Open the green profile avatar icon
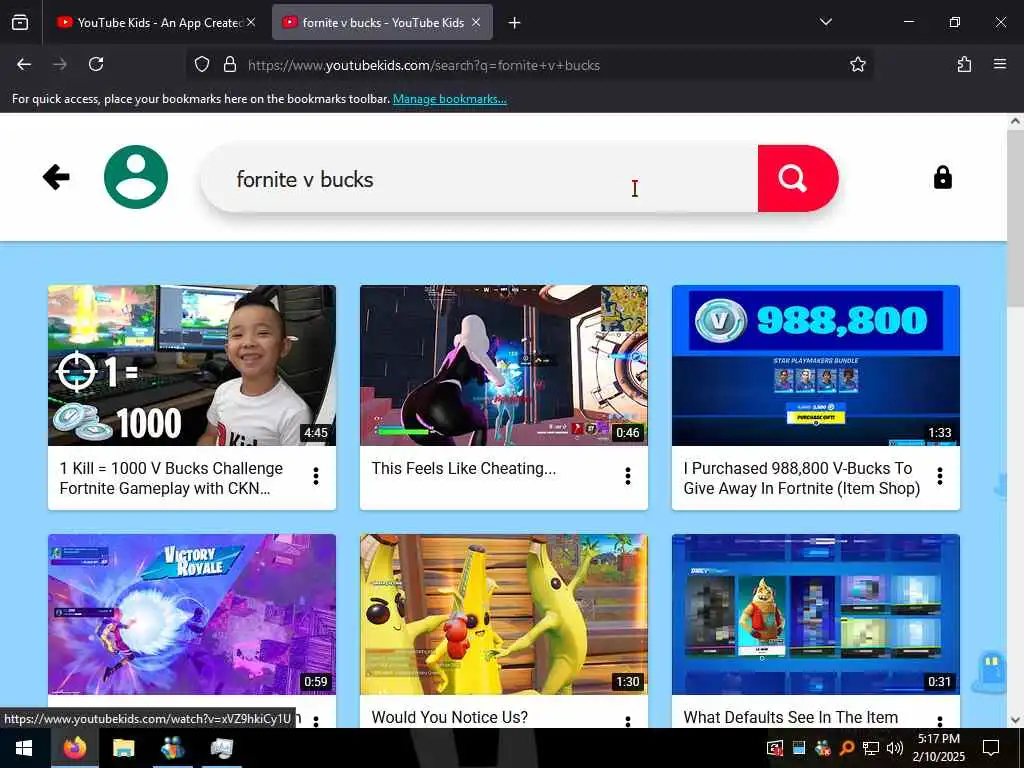1024x768 pixels. click(136, 177)
